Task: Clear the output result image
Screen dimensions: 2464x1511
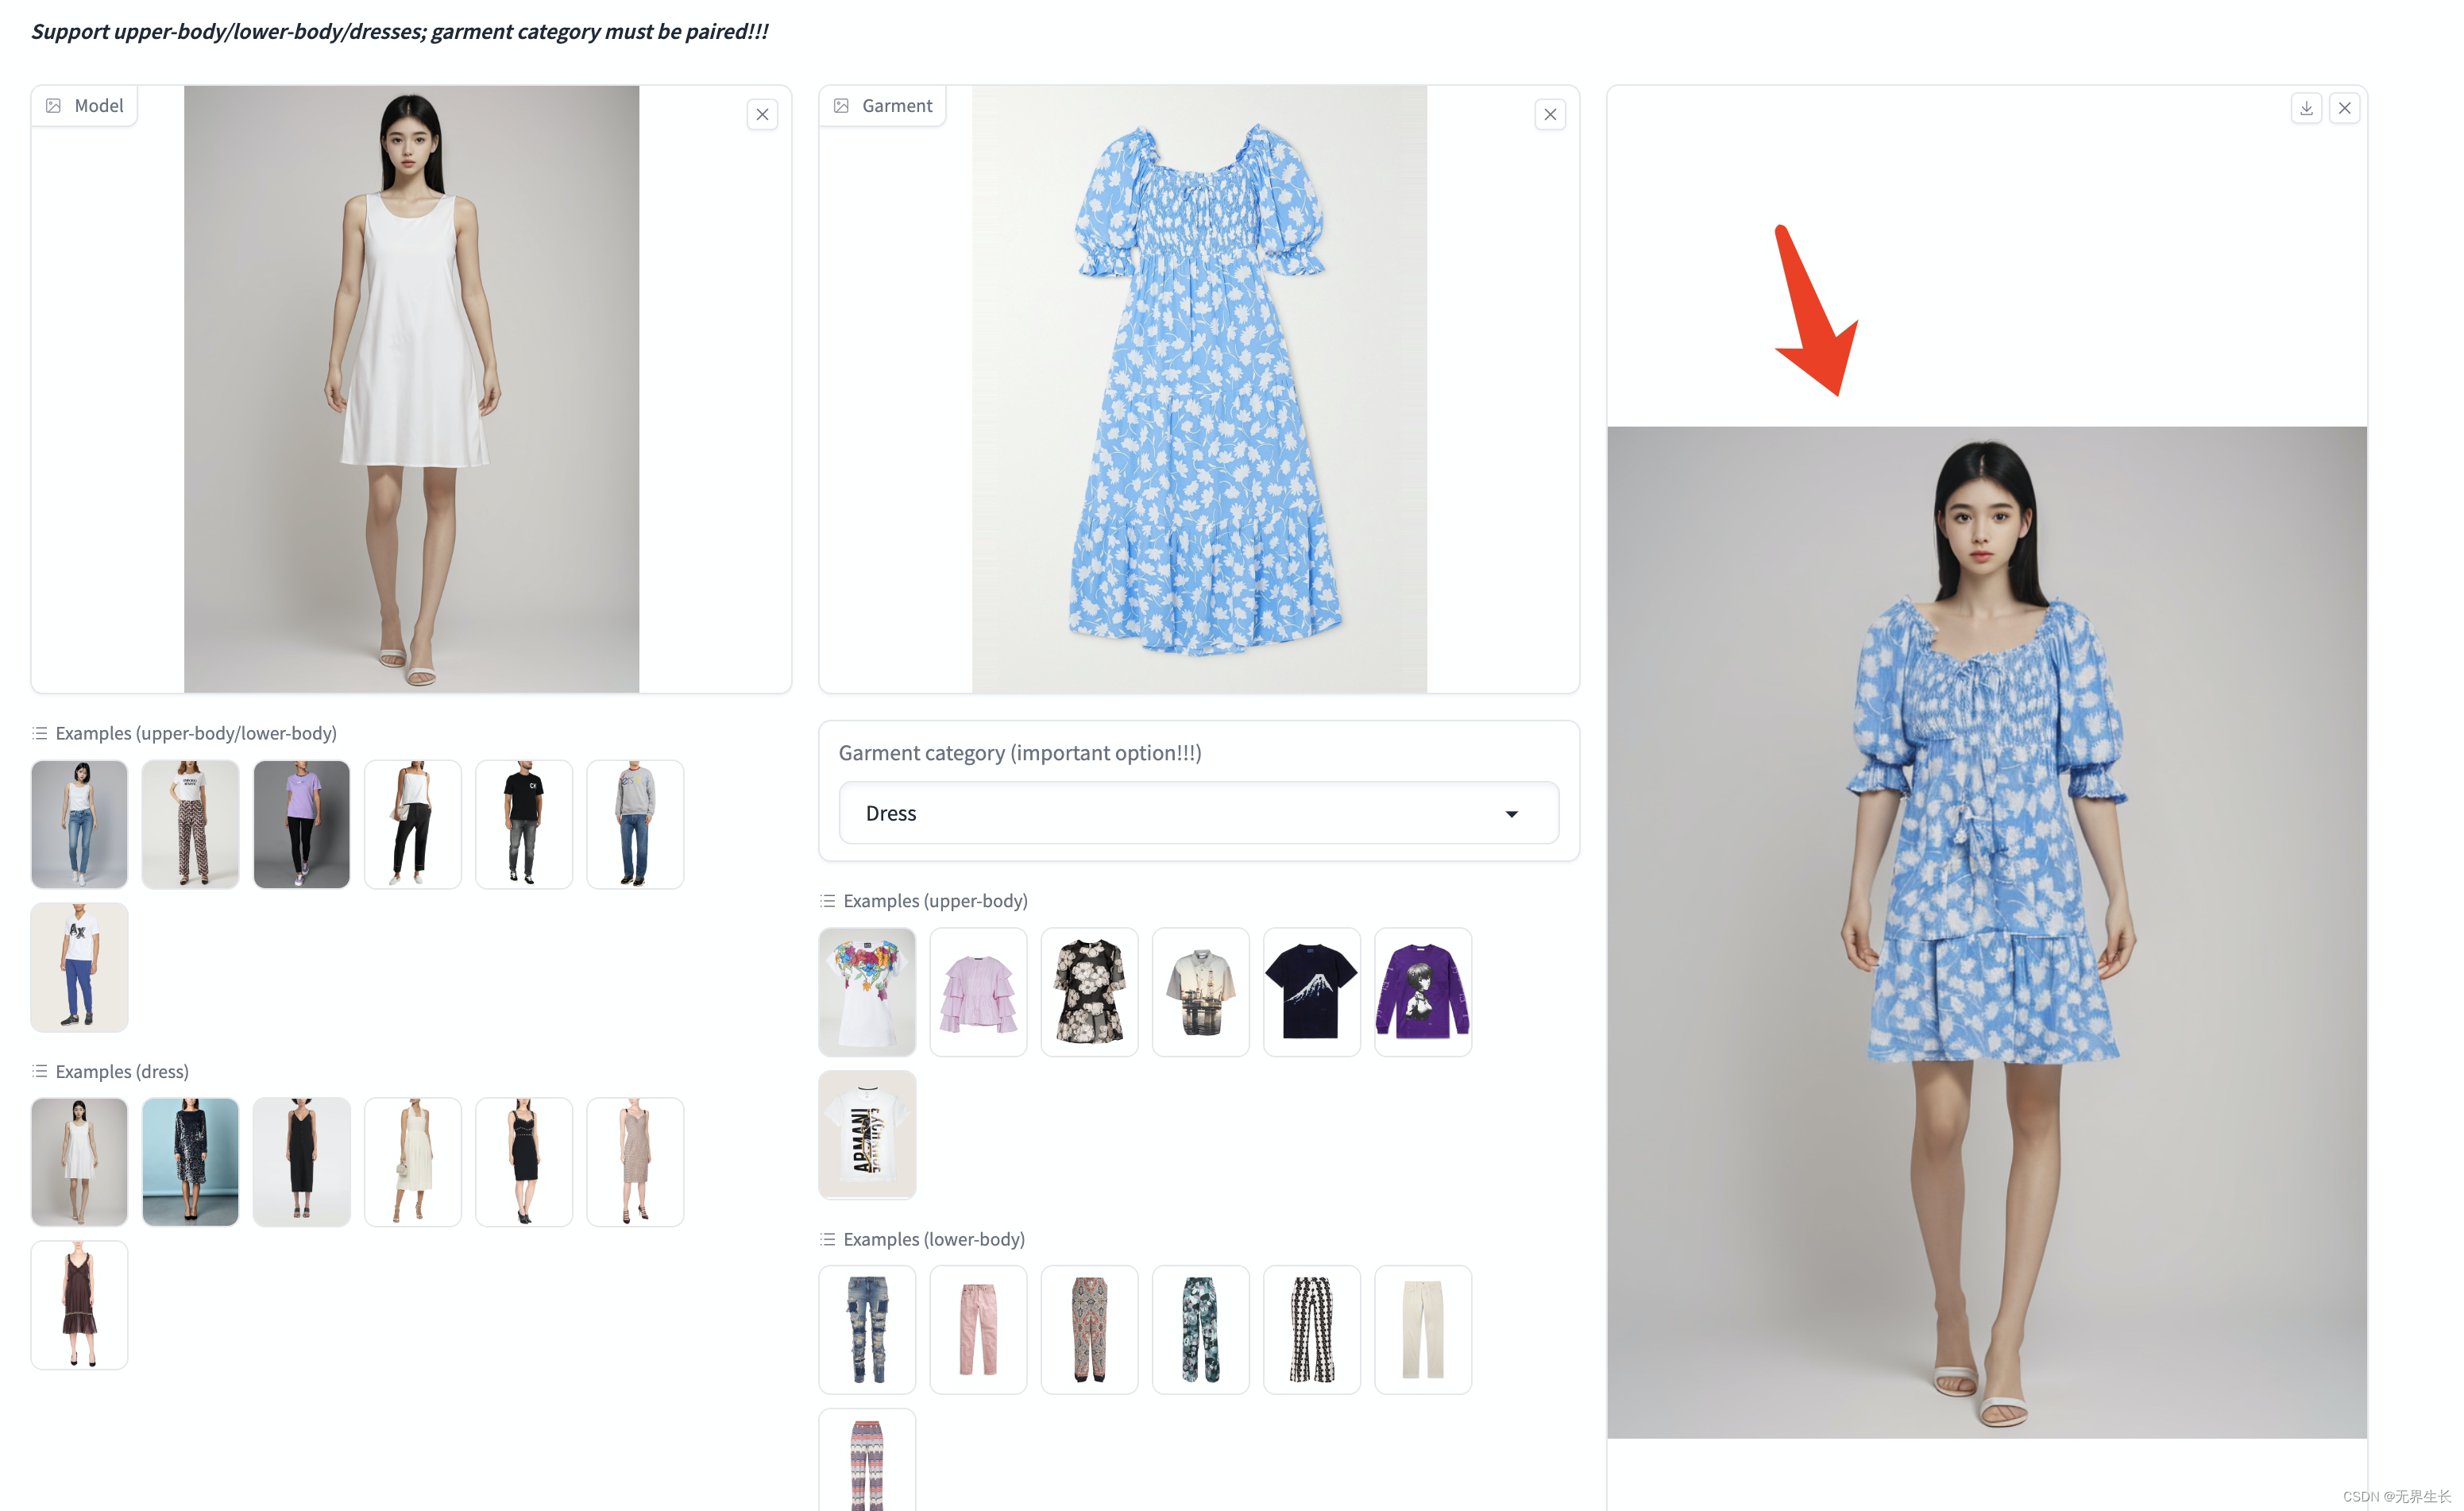Action: [2344, 108]
